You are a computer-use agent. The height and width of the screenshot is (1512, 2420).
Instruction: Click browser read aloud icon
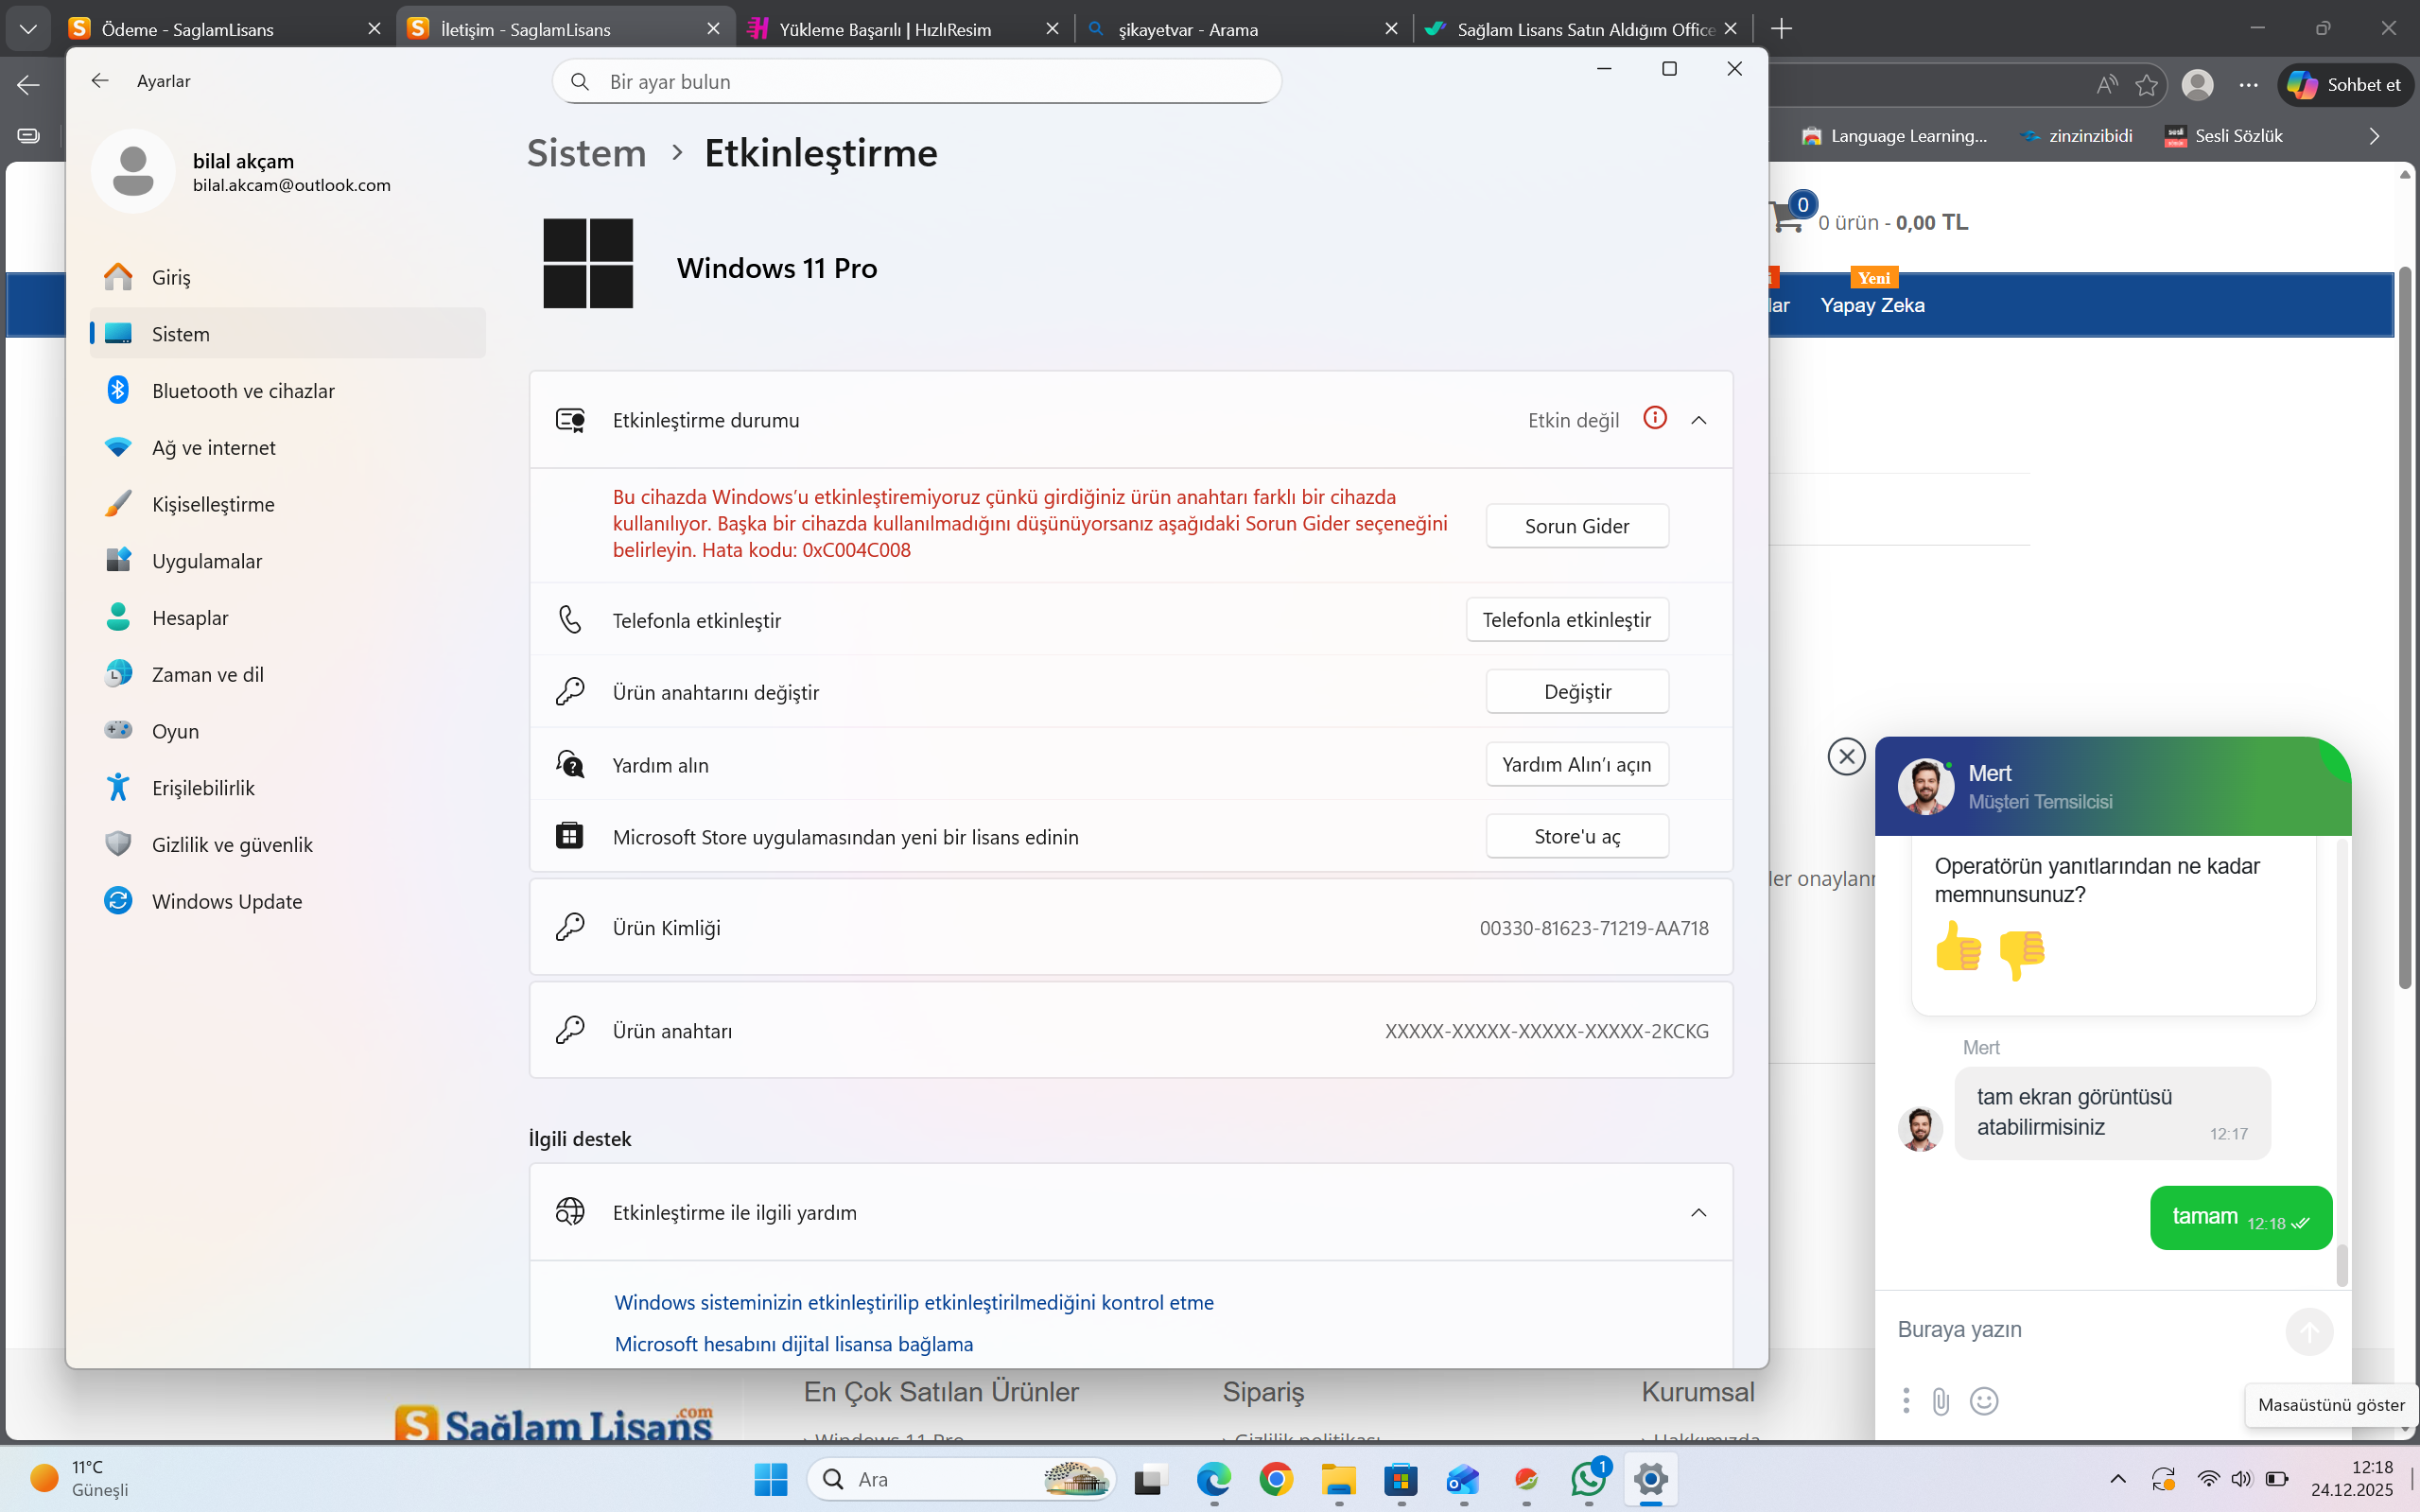2106,85
